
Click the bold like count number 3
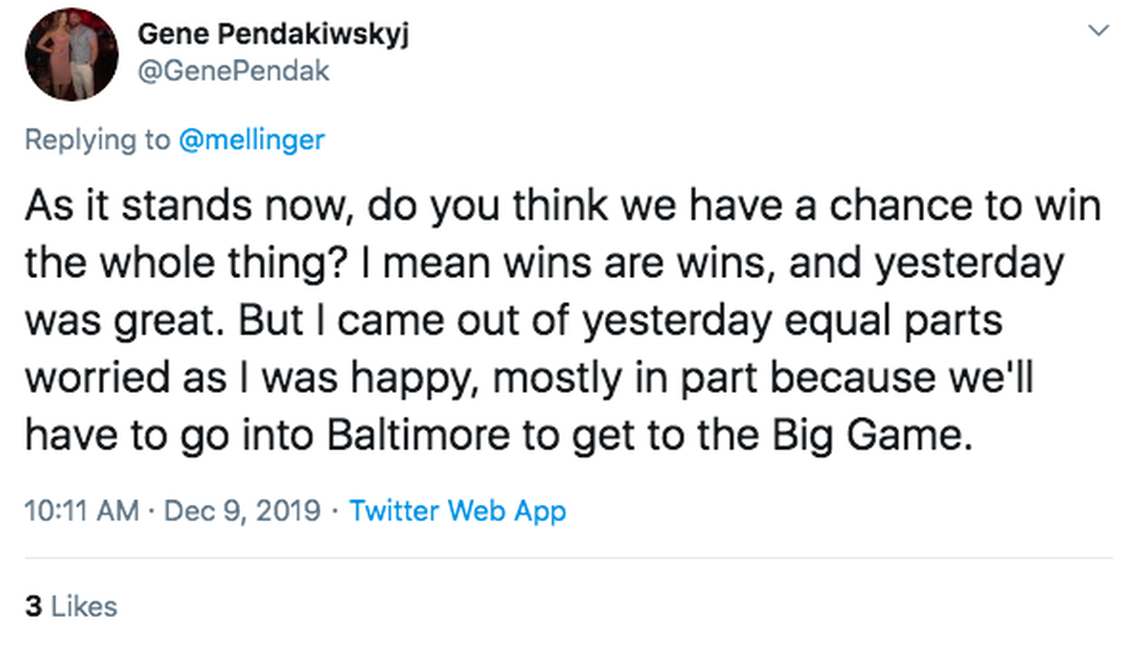point(33,606)
